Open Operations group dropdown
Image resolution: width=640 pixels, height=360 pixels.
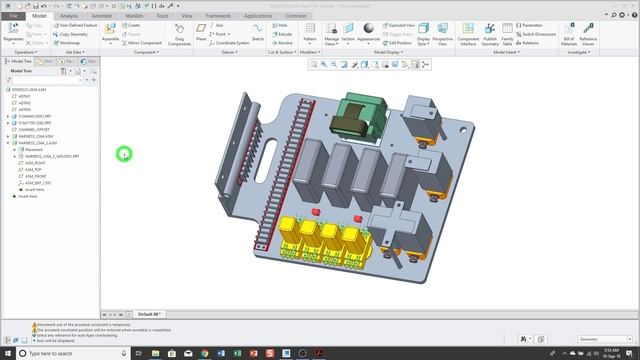coord(26,52)
